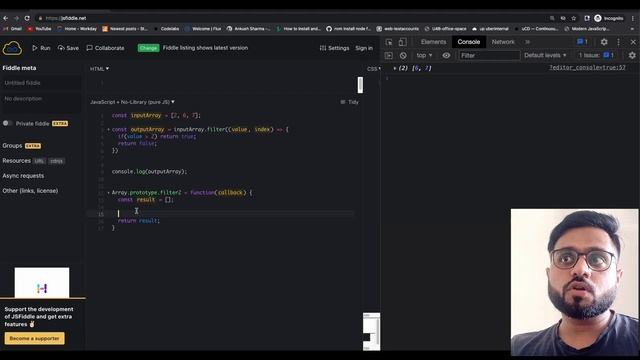Open console settings gear
This screenshot has width=640, height=360.
632,55
